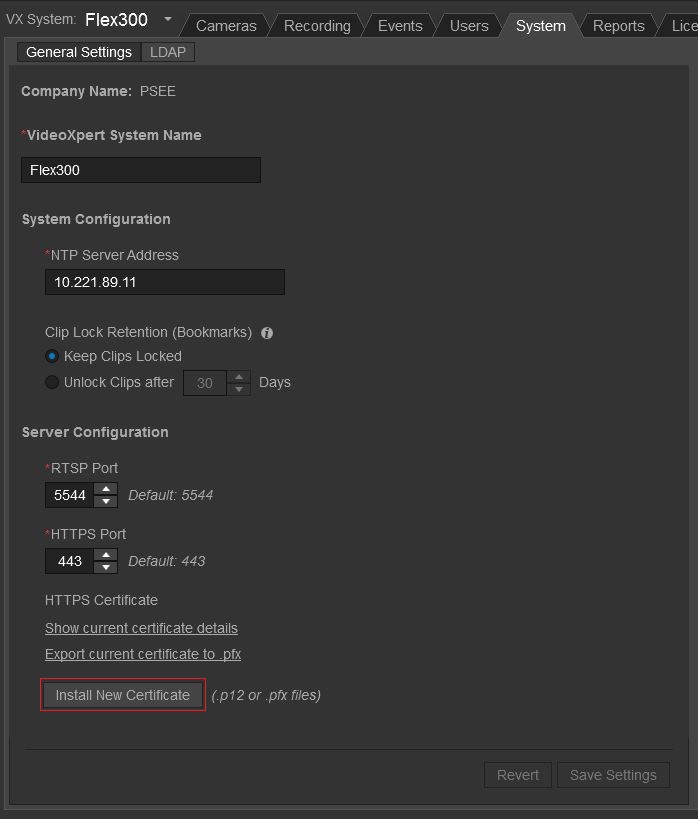698x819 pixels.
Task: Switch to the LDAP tab
Action: click(168, 52)
